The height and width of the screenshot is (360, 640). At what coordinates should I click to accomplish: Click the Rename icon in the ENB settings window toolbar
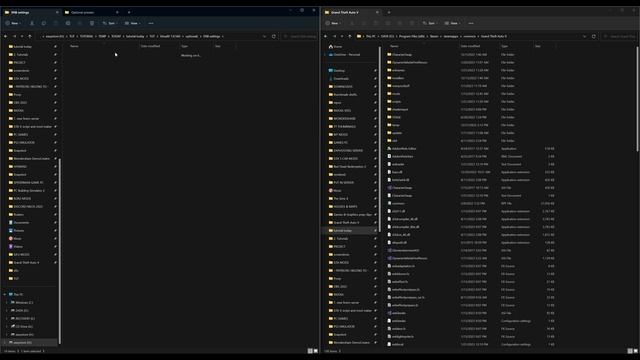tap(68, 23)
